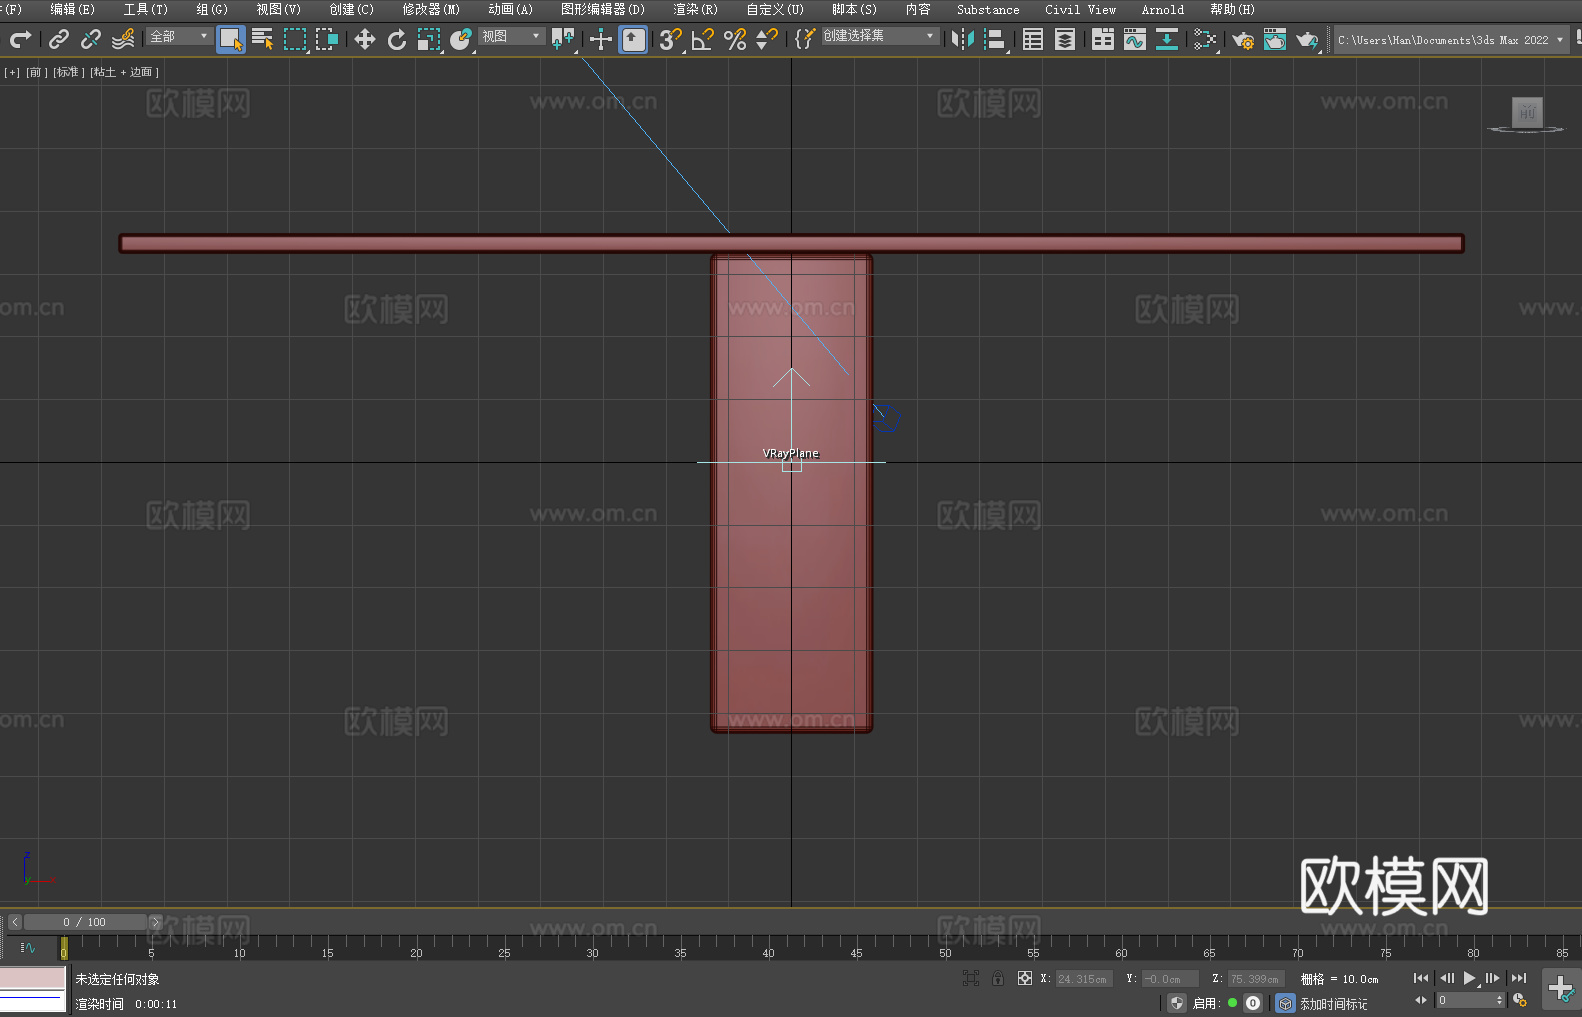Click the pink color swatch at bottom-left
Image resolution: width=1582 pixels, height=1017 pixels.
33,977
